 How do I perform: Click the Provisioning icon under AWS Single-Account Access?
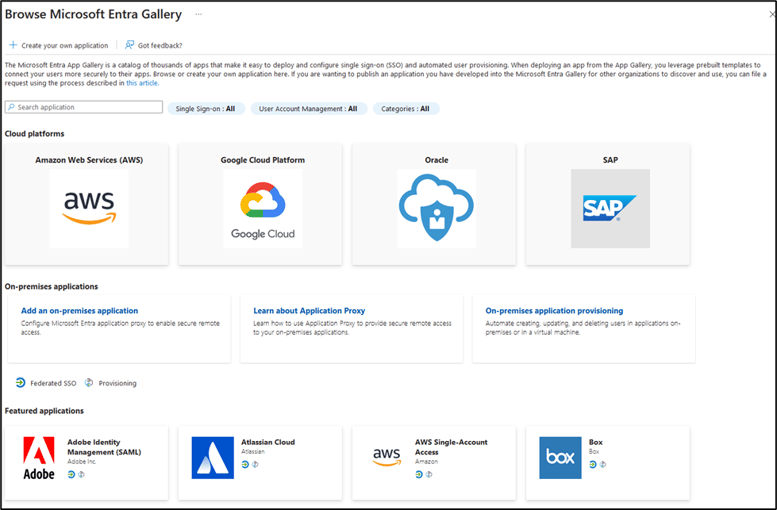(429, 474)
